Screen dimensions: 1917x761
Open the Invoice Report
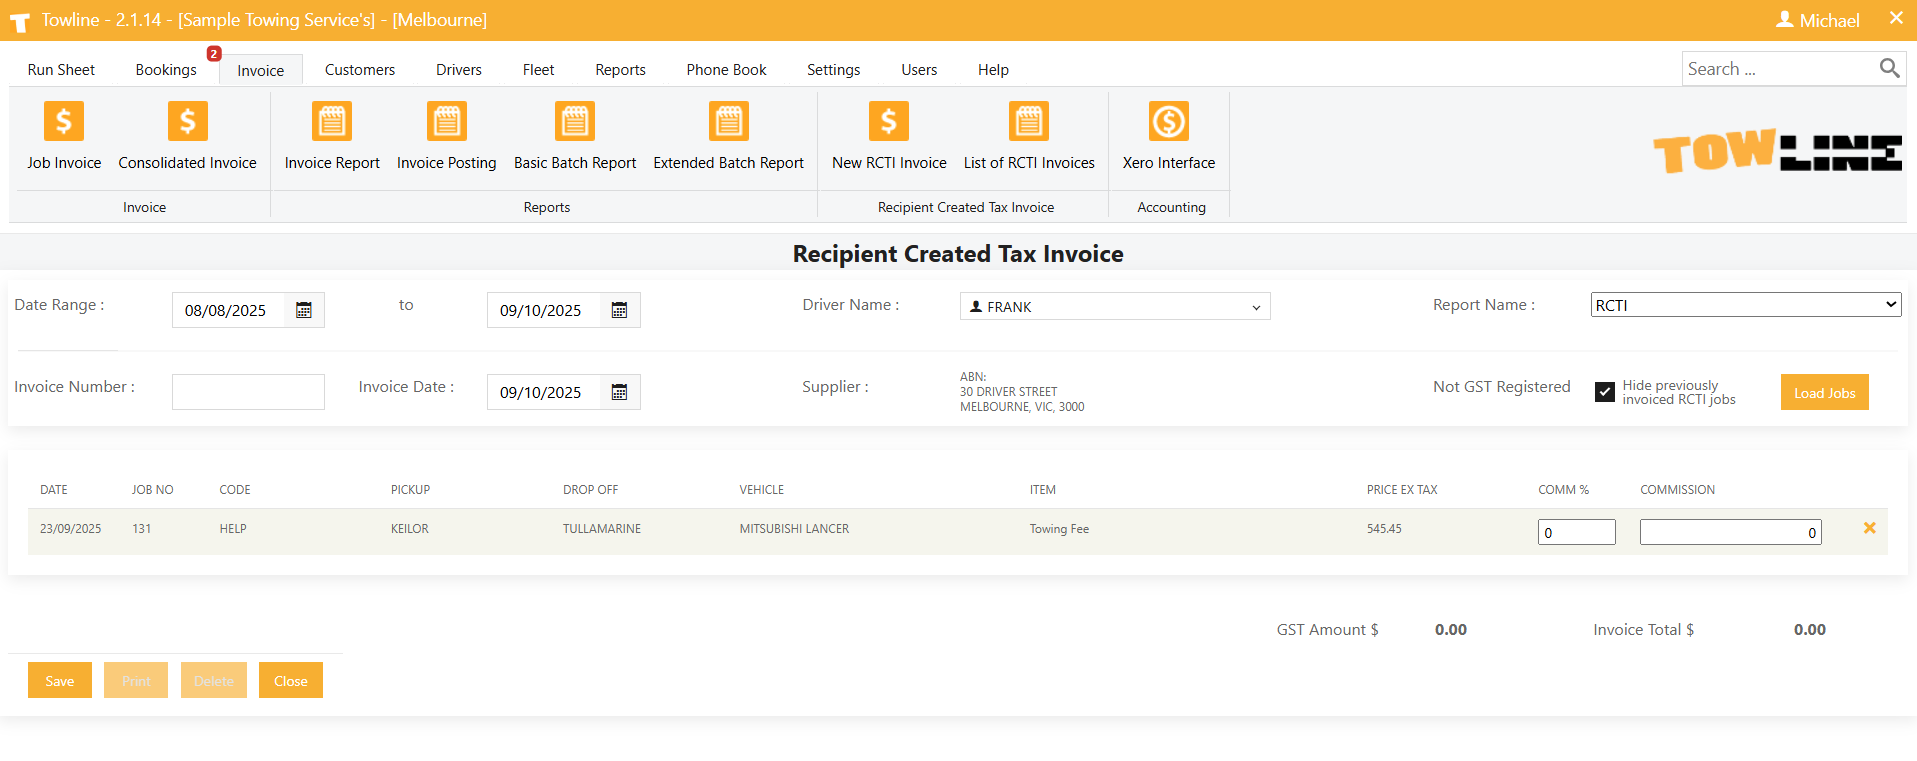tap(332, 136)
